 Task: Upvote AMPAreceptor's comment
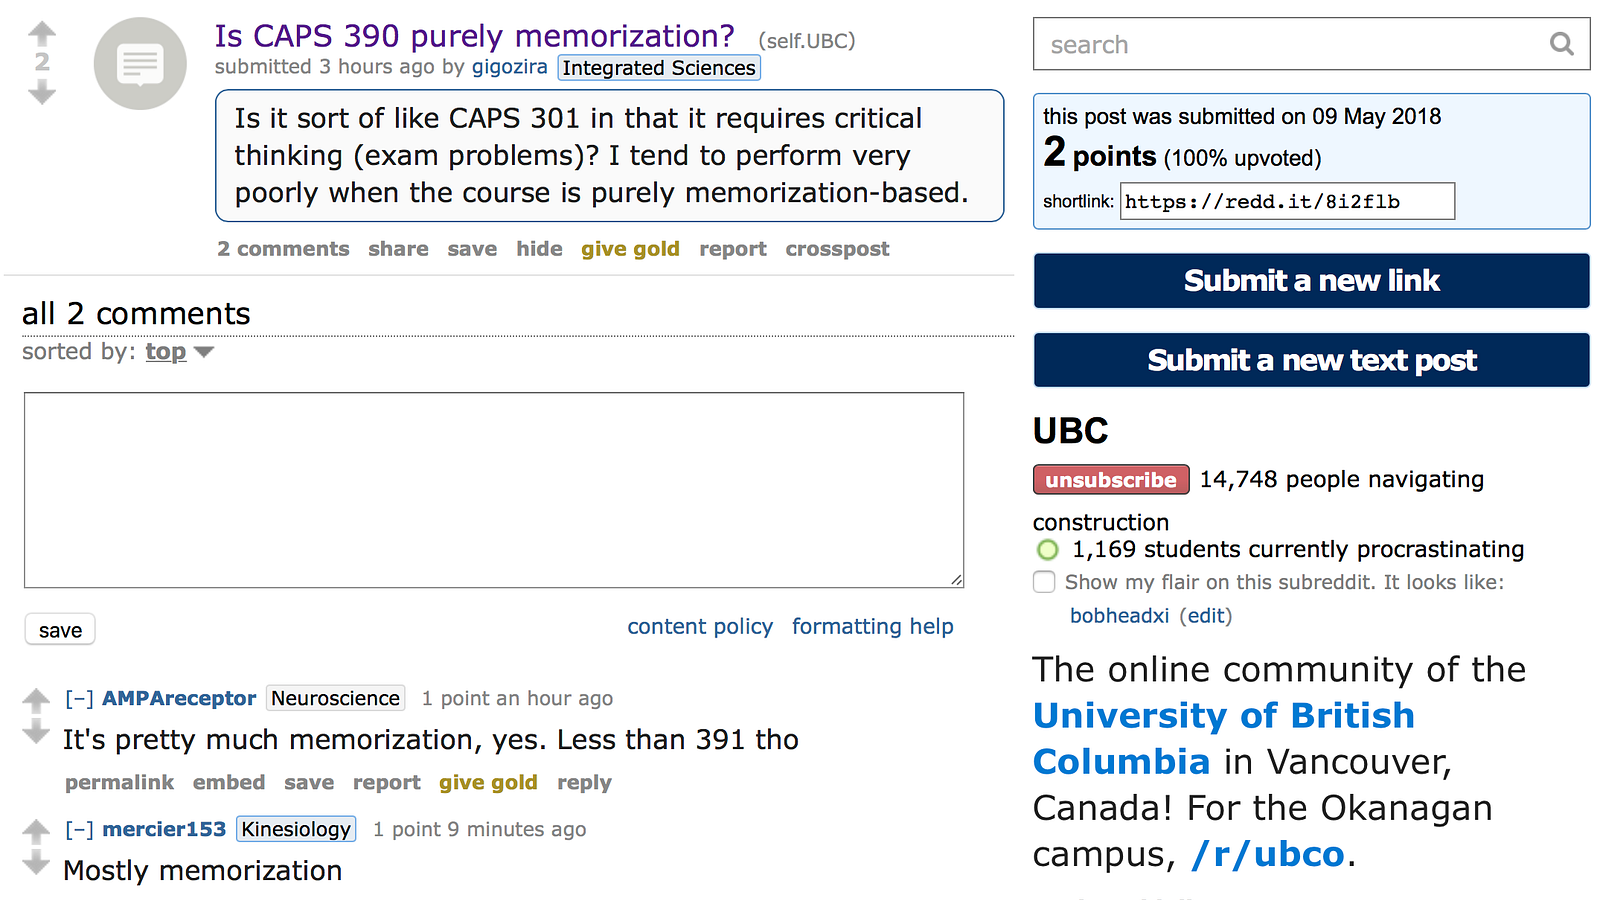[x=36, y=700]
